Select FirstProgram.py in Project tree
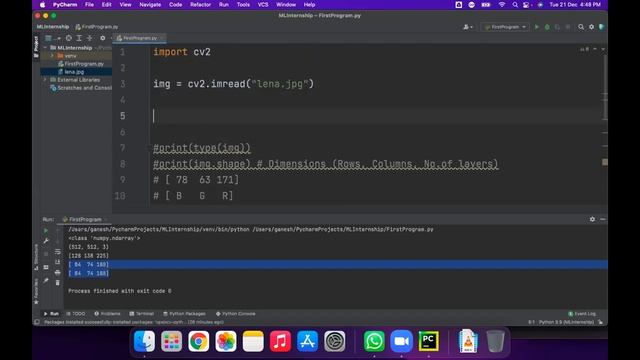 tap(81, 64)
